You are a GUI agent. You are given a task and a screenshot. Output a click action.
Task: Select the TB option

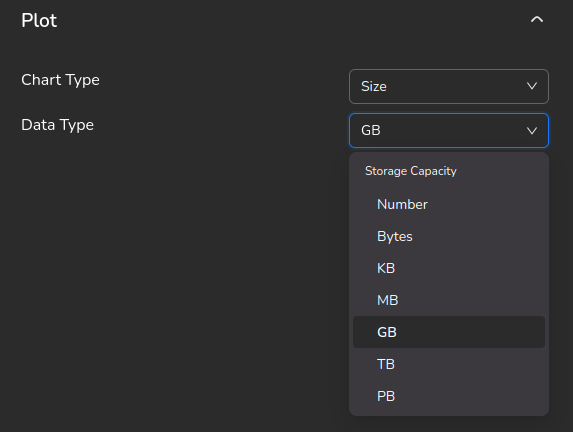[449, 364]
